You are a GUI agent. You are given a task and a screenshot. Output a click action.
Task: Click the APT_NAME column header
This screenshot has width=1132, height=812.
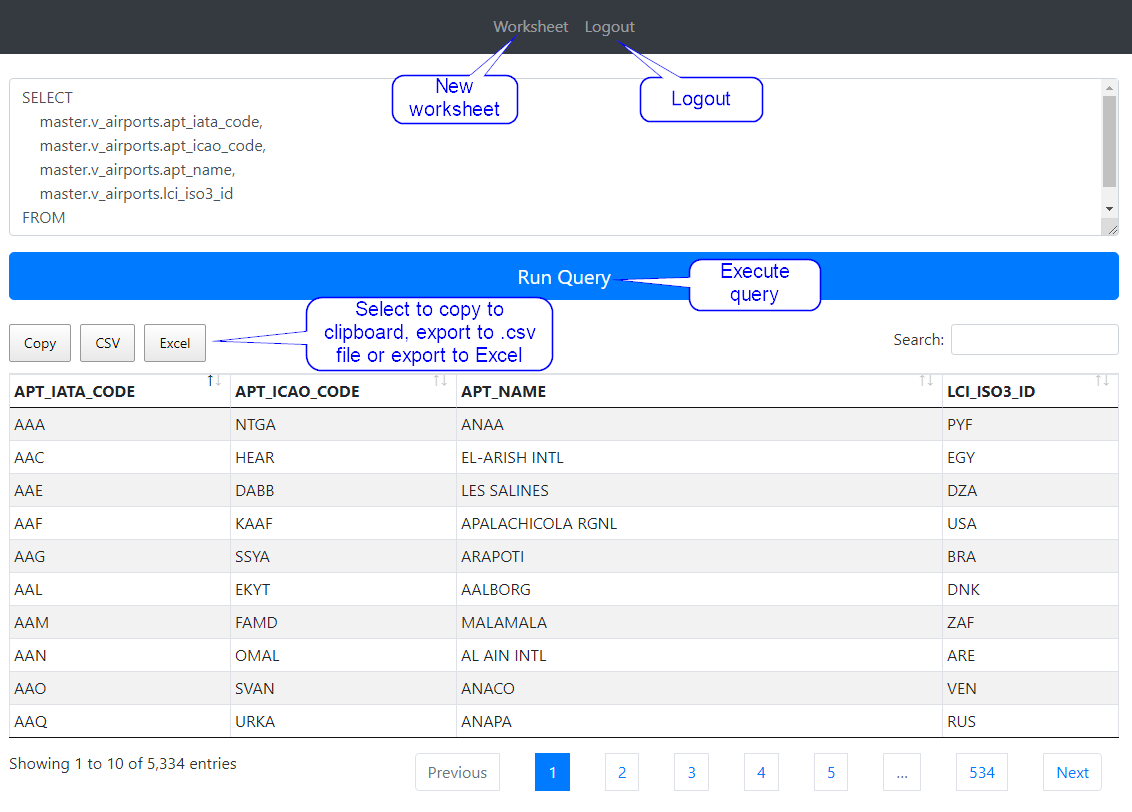[699, 391]
